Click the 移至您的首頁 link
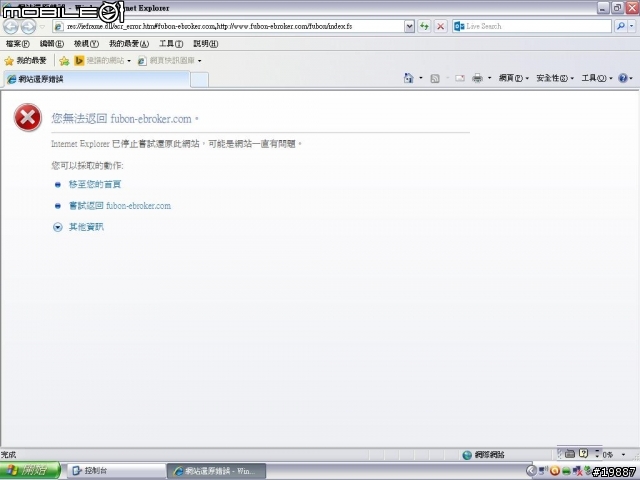 pyautogui.click(x=95, y=184)
